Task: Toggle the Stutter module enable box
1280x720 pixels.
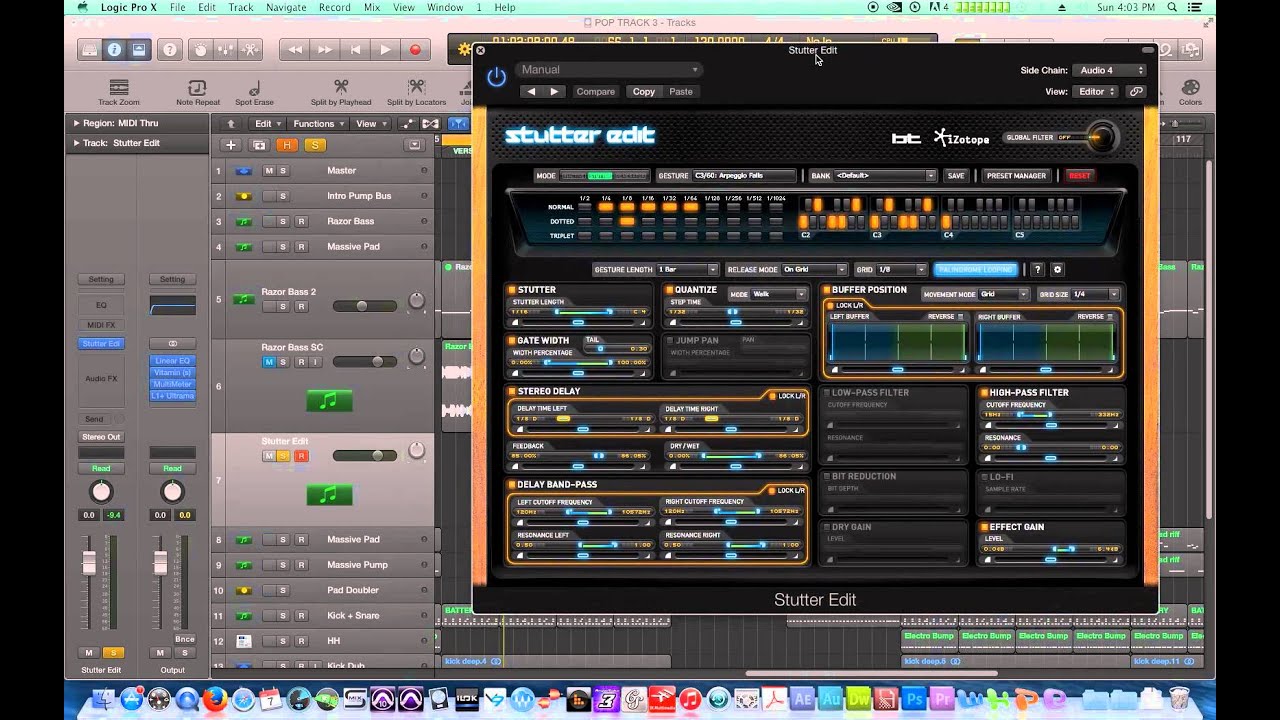Action: tap(511, 290)
